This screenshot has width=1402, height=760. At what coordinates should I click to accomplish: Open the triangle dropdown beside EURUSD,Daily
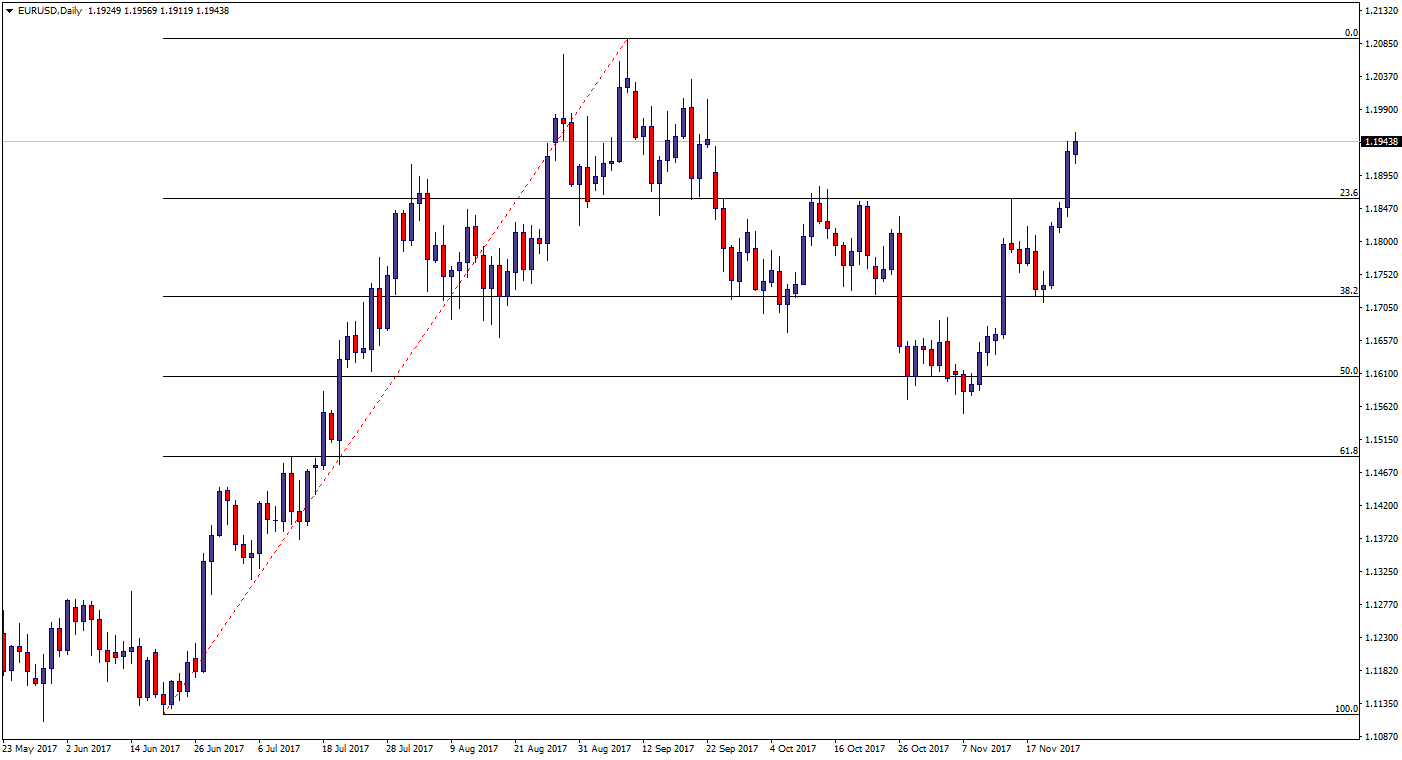point(8,11)
